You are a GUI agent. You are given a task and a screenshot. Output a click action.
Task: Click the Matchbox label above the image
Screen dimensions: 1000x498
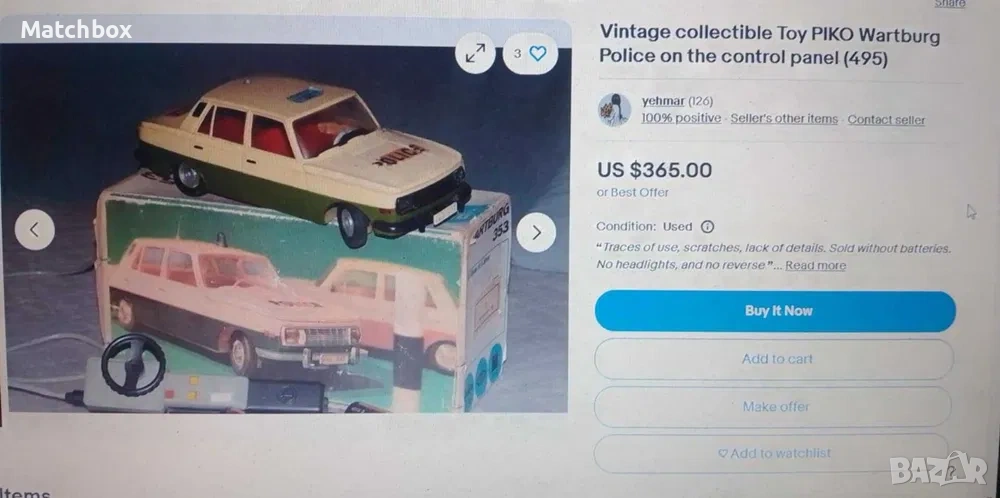76,29
